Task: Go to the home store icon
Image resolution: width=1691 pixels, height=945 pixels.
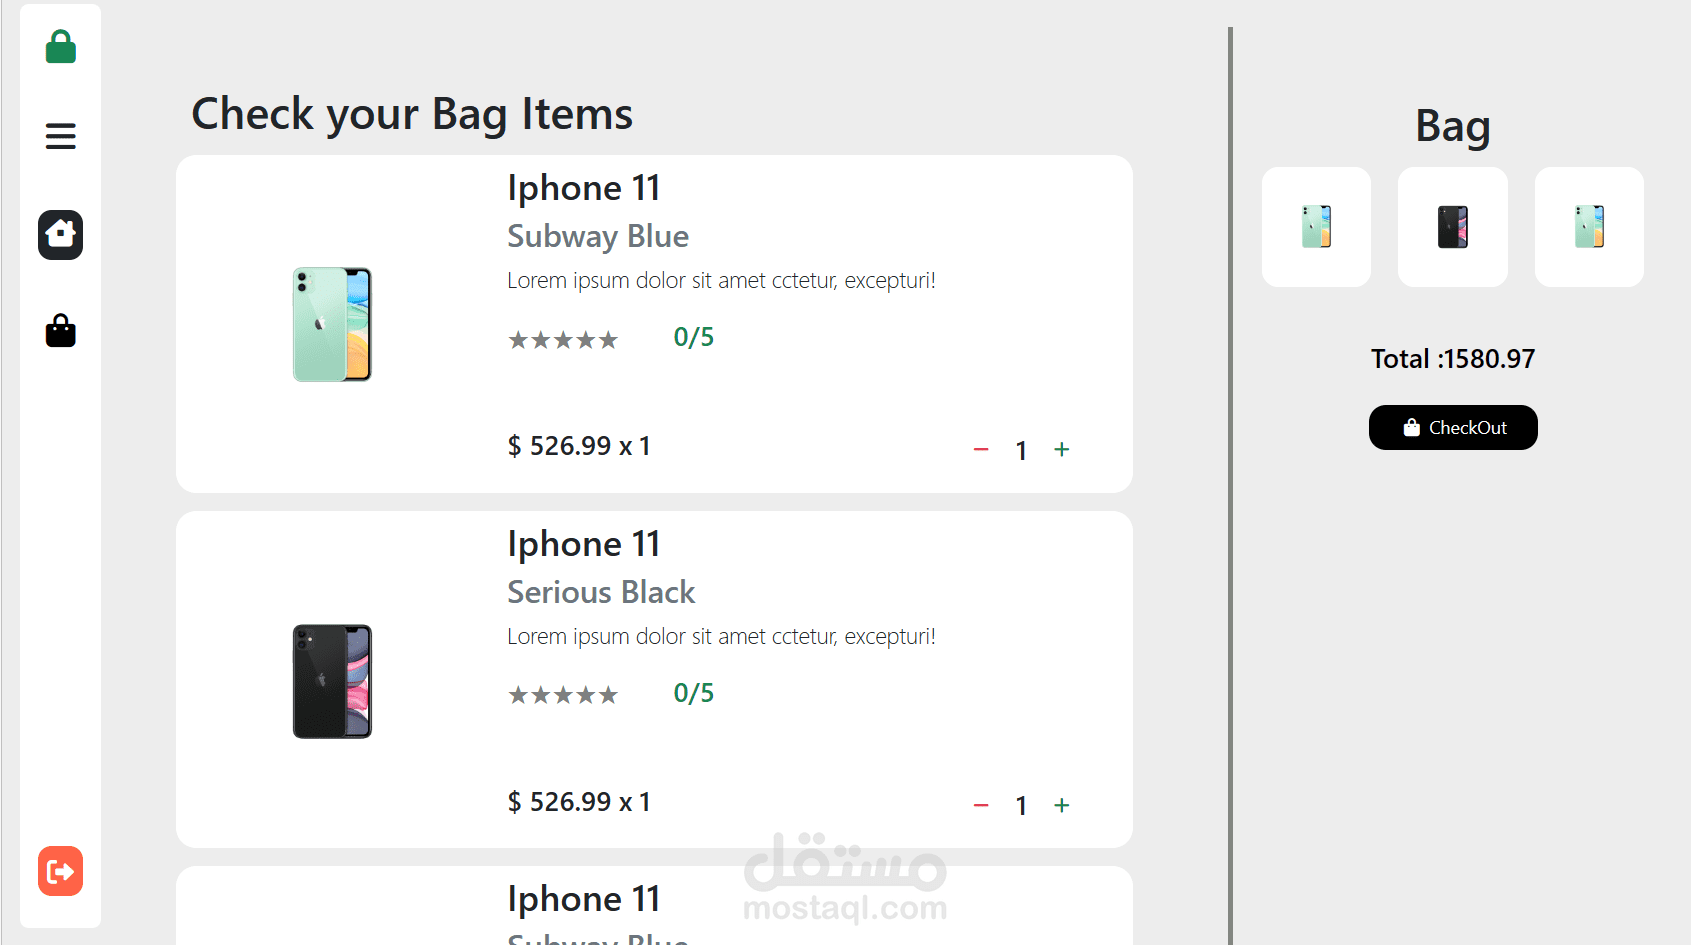Action: pos(61,235)
